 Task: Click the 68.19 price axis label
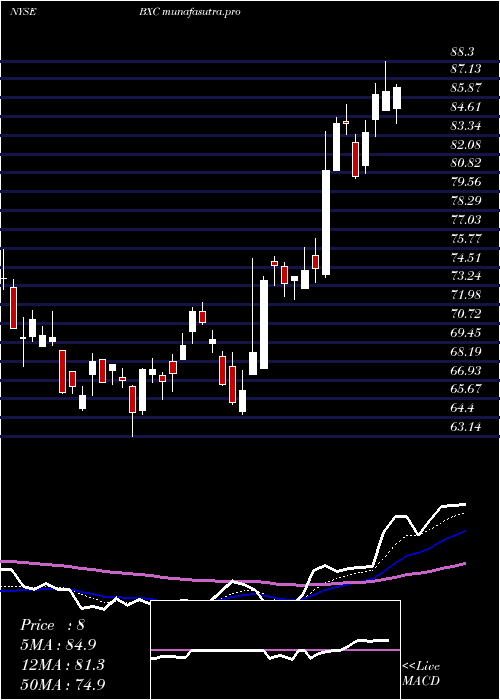(x=467, y=352)
